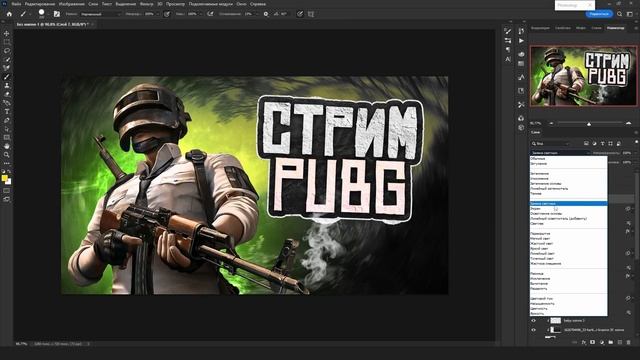Screen dimensions: 640x360
Task: Select the Brush tool in left toolbar
Action: (x=7, y=77)
